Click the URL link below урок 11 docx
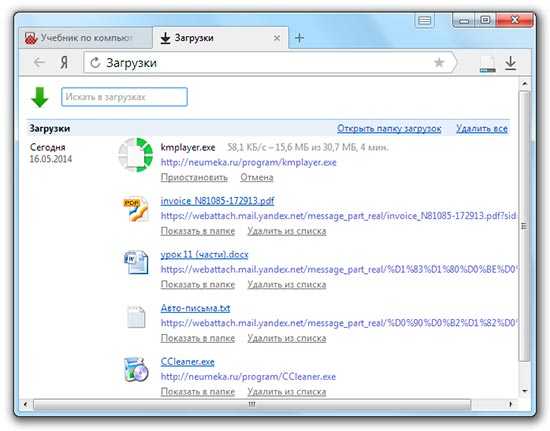Screen dimensions: 550x431 [x=340, y=270]
